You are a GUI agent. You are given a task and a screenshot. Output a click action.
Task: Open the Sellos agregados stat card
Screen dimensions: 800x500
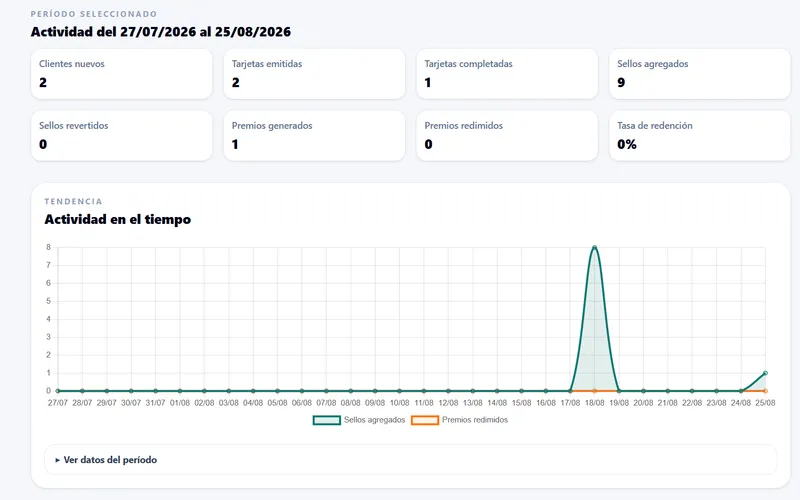pos(699,74)
